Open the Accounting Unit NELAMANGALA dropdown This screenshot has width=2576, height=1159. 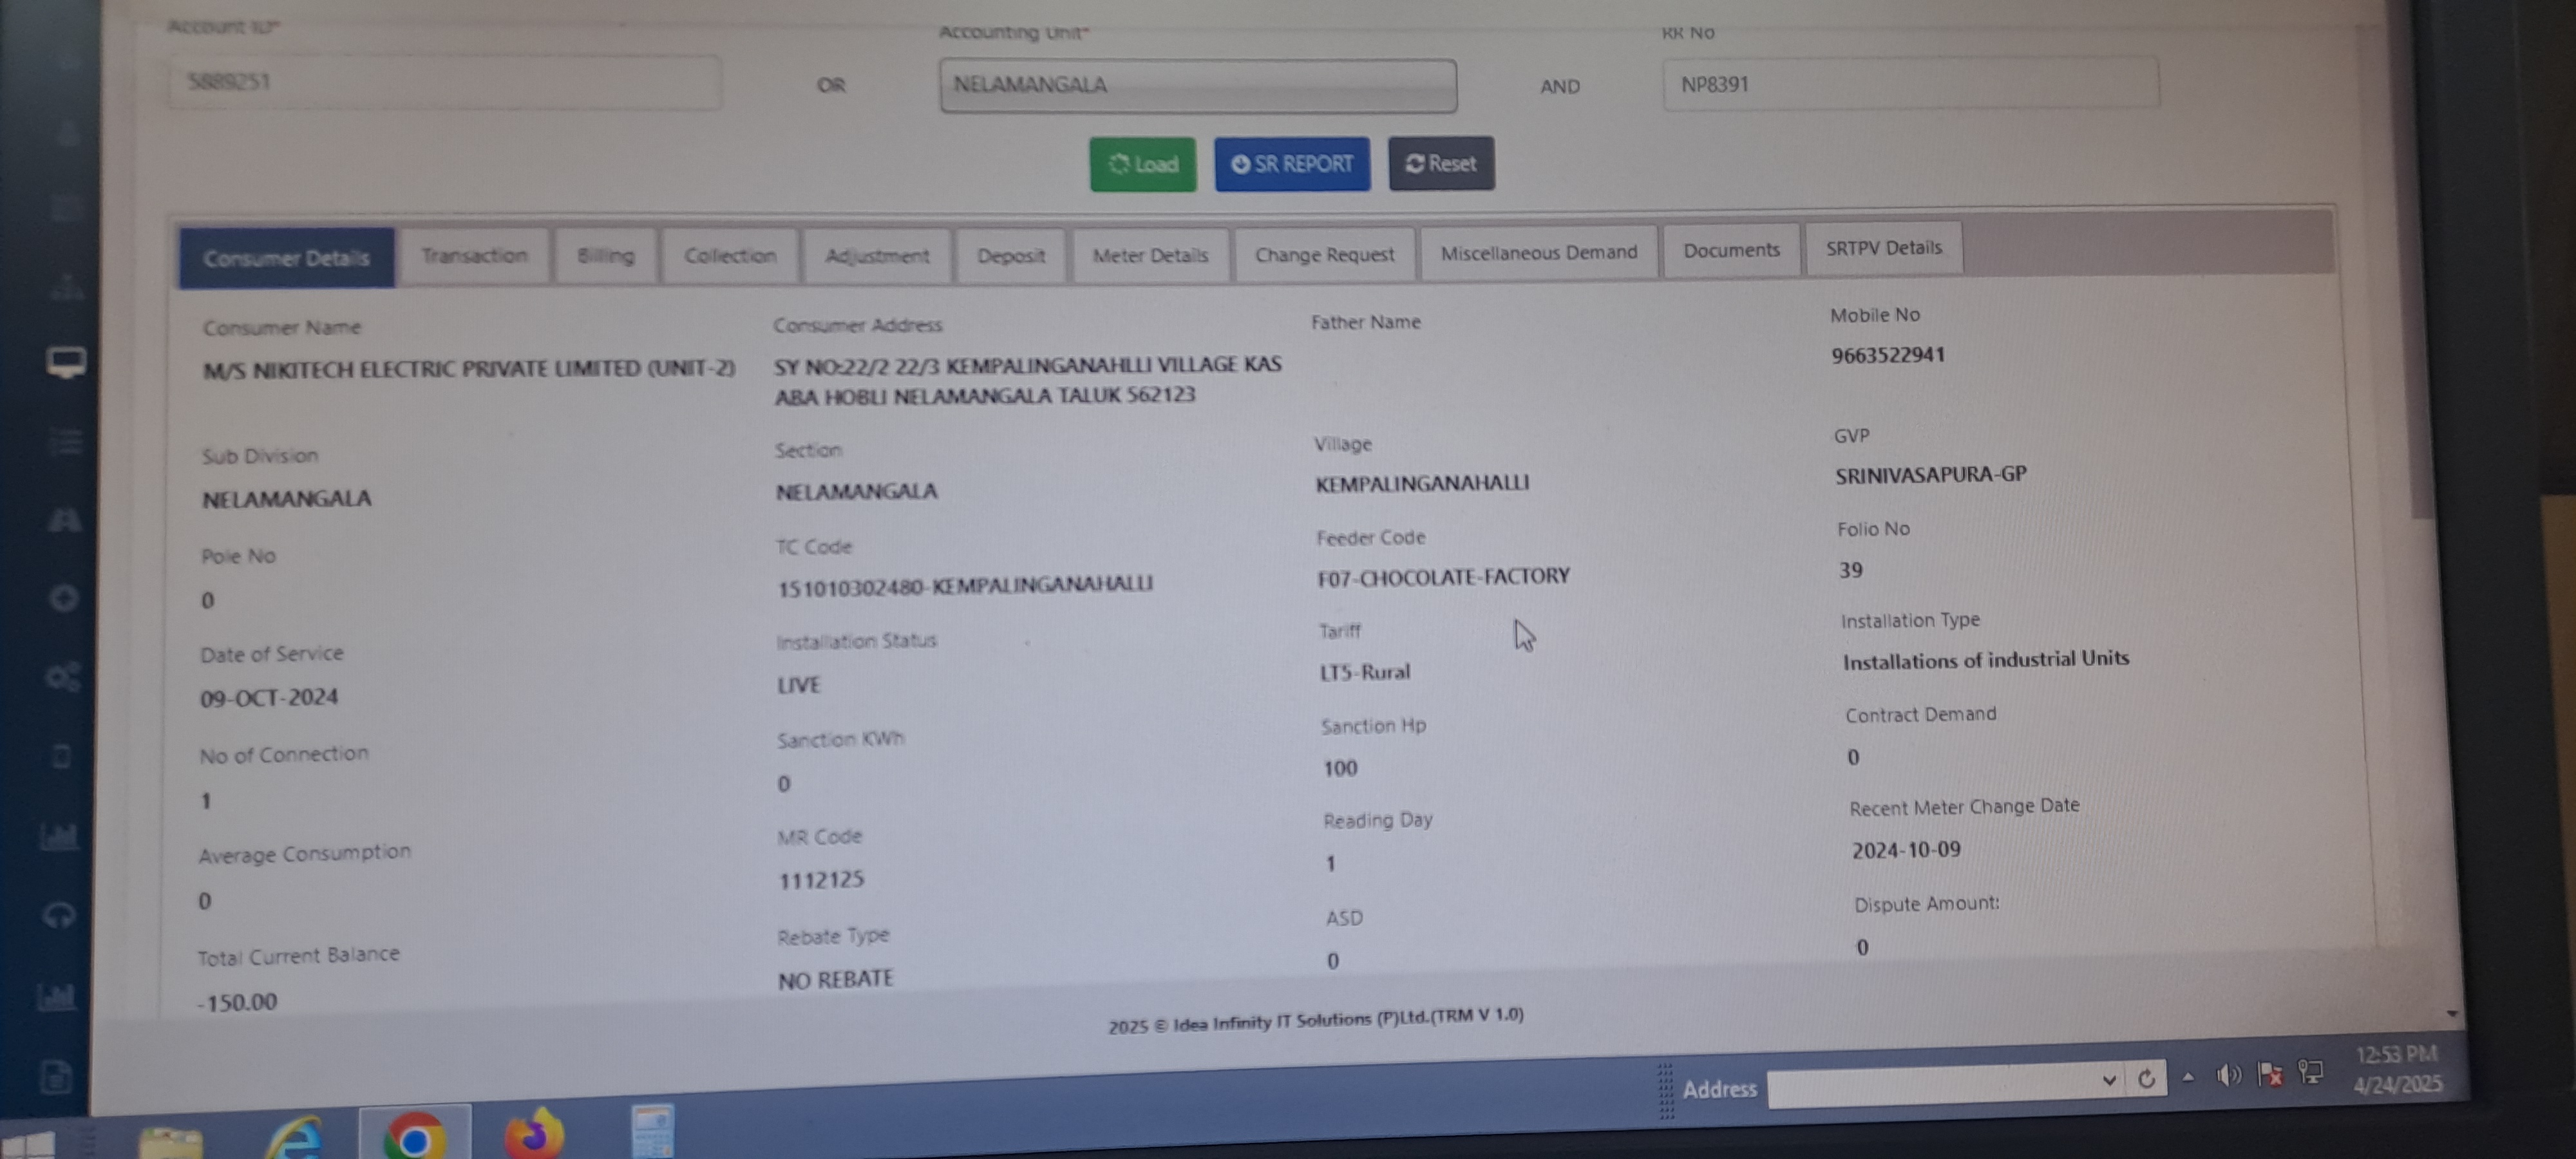1198,85
